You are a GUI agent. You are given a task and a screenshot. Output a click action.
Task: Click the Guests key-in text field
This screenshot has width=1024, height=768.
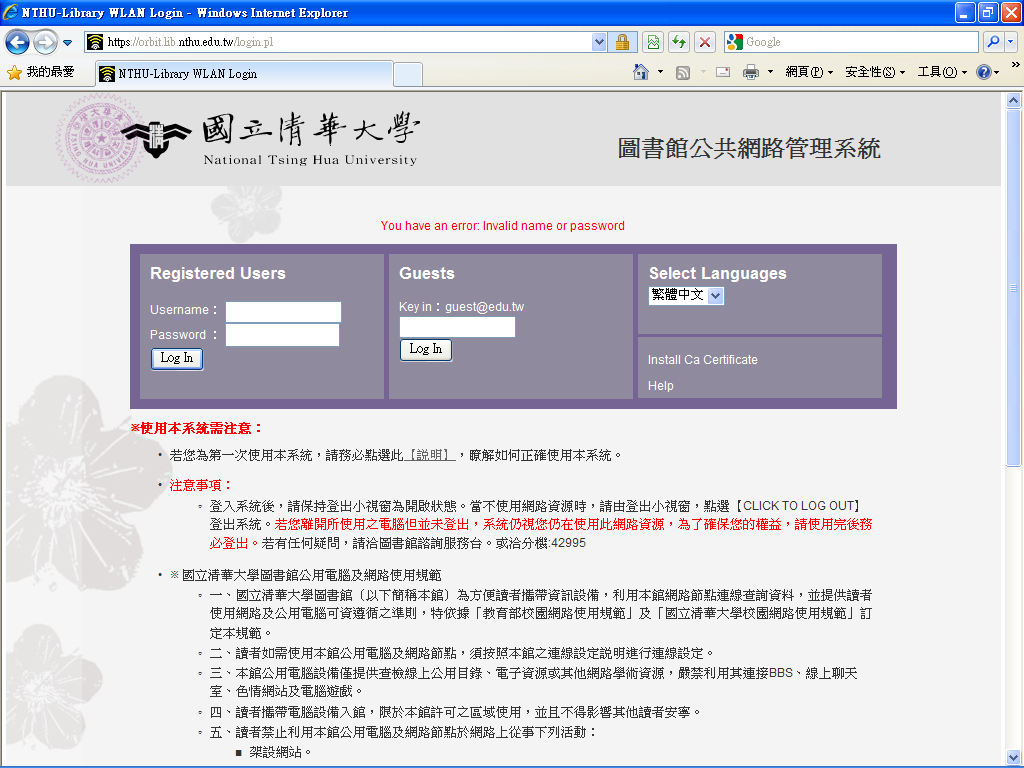pyautogui.click(x=457, y=327)
